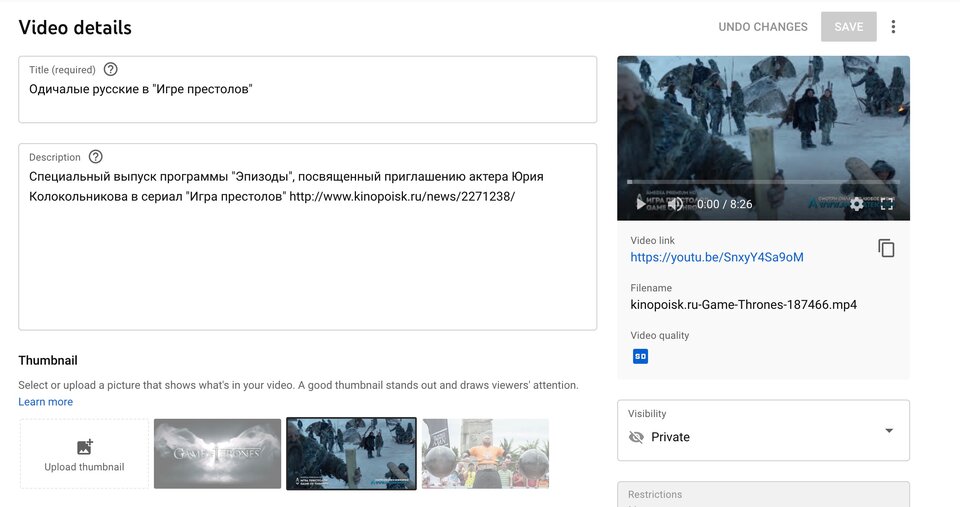Click the Upload thumbnail box
The width and height of the screenshot is (960, 507).
pos(84,454)
